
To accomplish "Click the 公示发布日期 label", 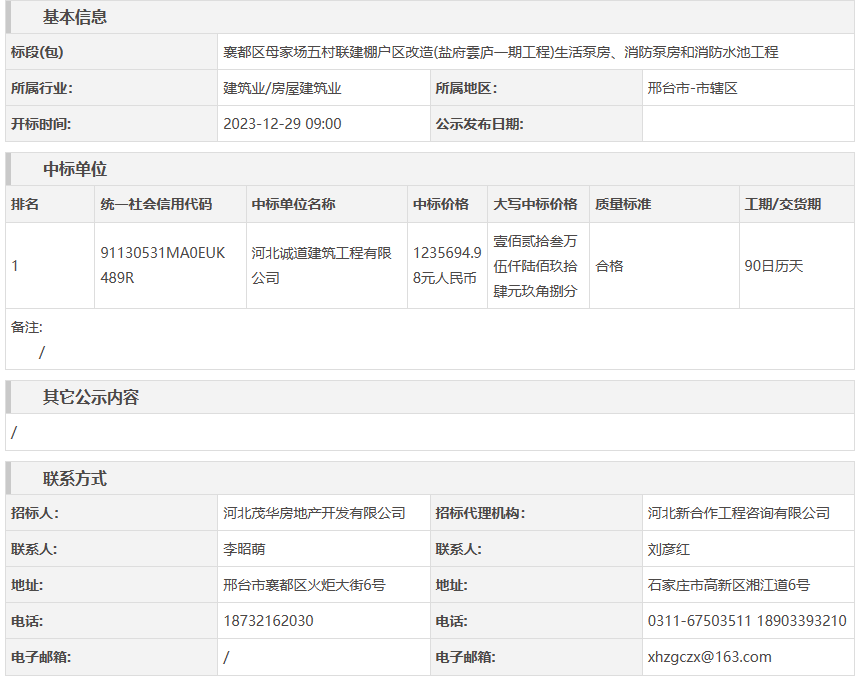I will [x=479, y=124].
